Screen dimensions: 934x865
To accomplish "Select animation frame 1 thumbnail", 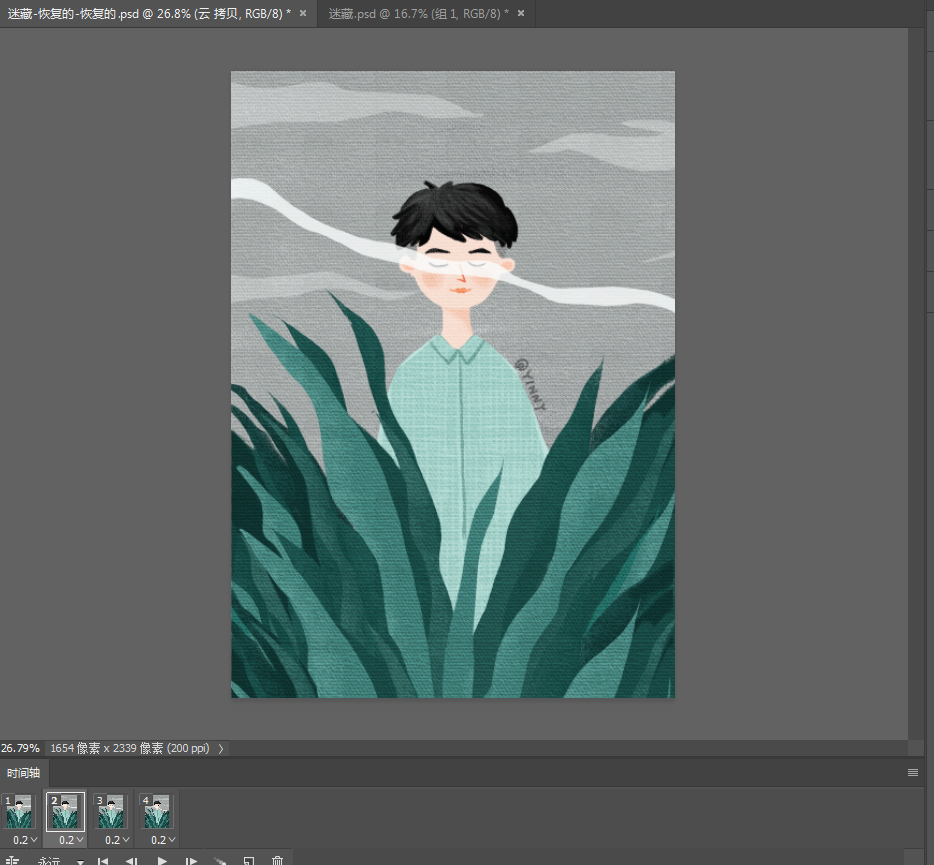I will pyautogui.click(x=19, y=811).
